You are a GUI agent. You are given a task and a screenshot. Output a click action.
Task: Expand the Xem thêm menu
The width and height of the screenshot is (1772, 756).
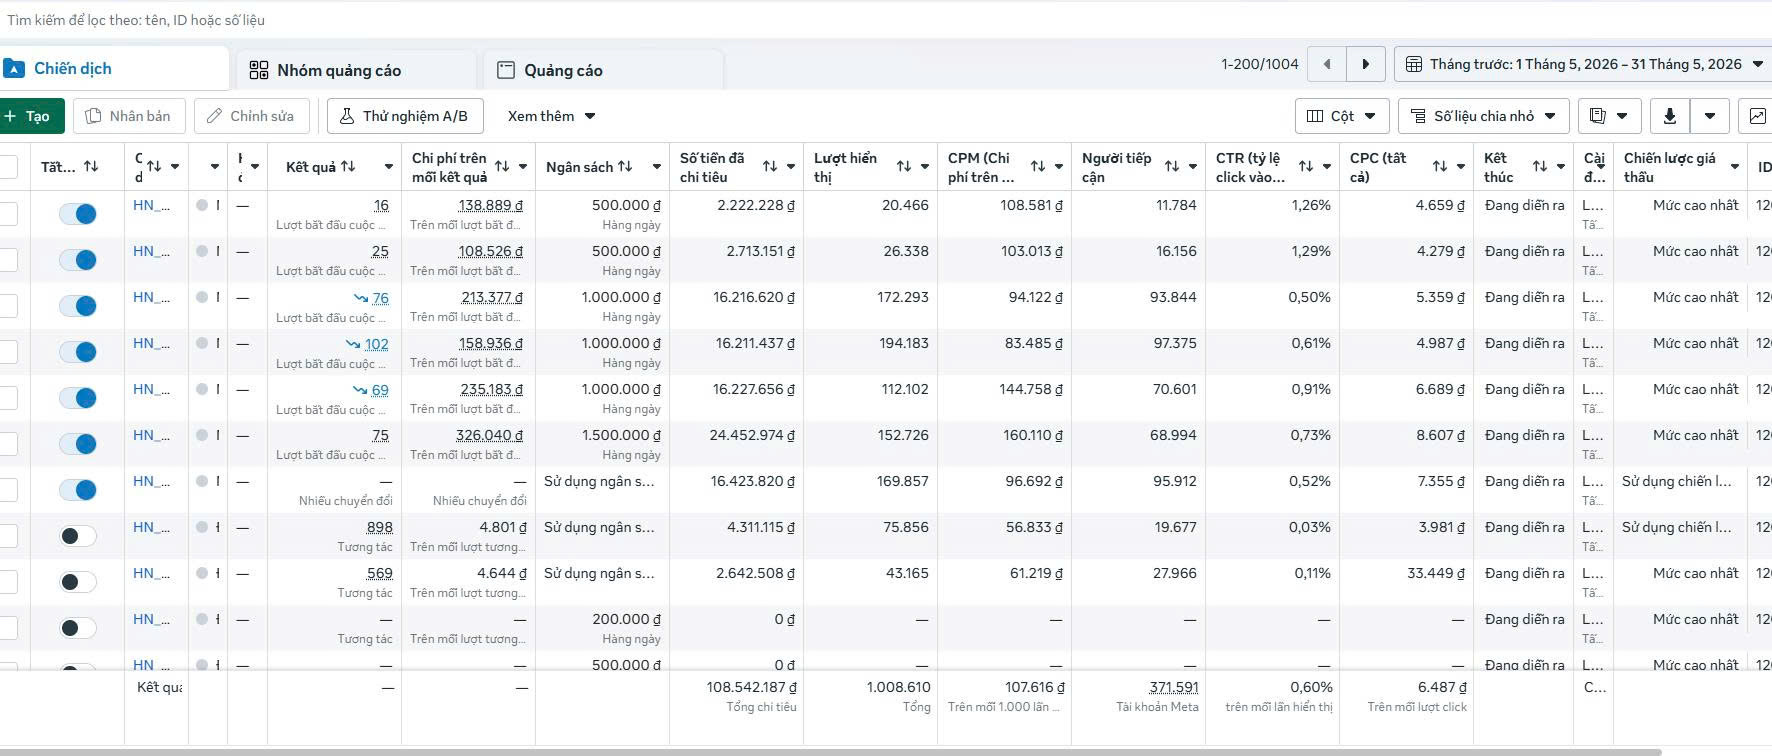(x=551, y=116)
